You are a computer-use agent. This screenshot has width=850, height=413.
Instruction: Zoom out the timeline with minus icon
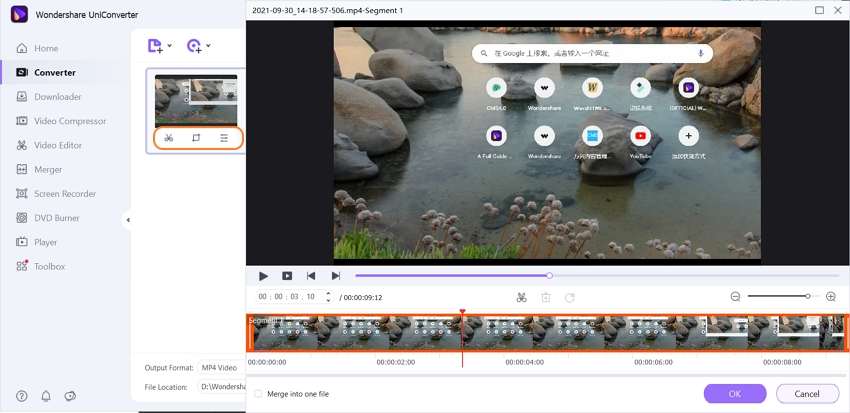pos(736,296)
